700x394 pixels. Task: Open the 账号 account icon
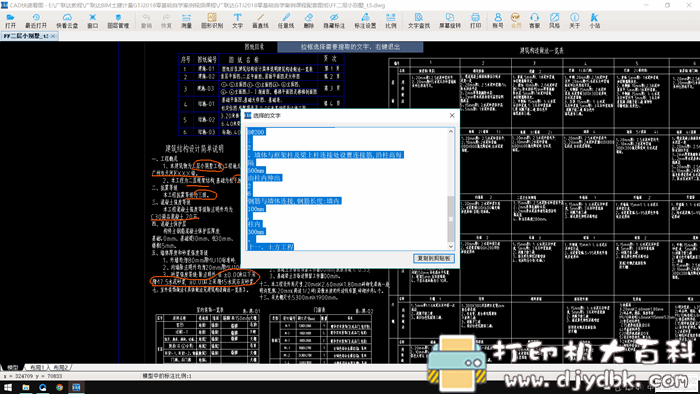pyautogui.click(x=498, y=21)
